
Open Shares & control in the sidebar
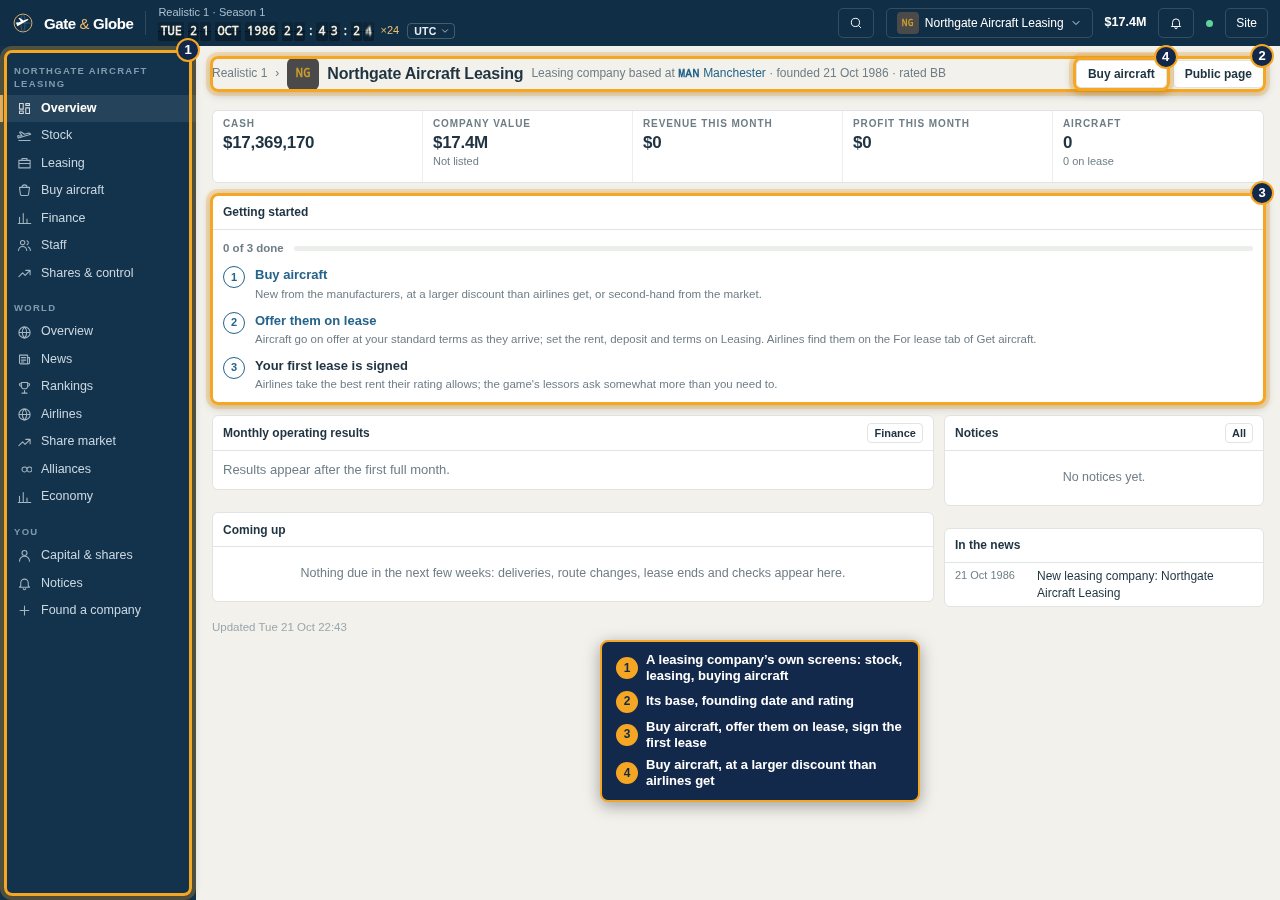tap(98, 273)
